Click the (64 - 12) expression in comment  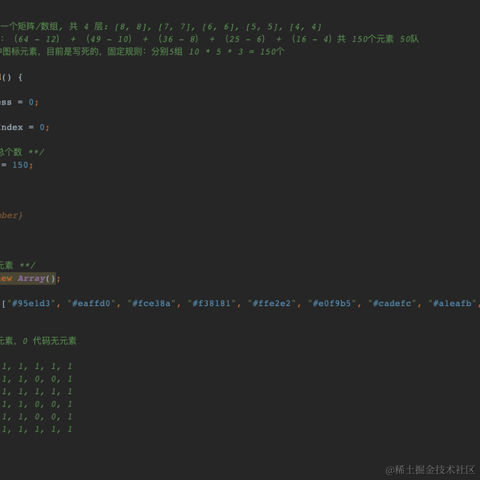[x=37, y=39]
